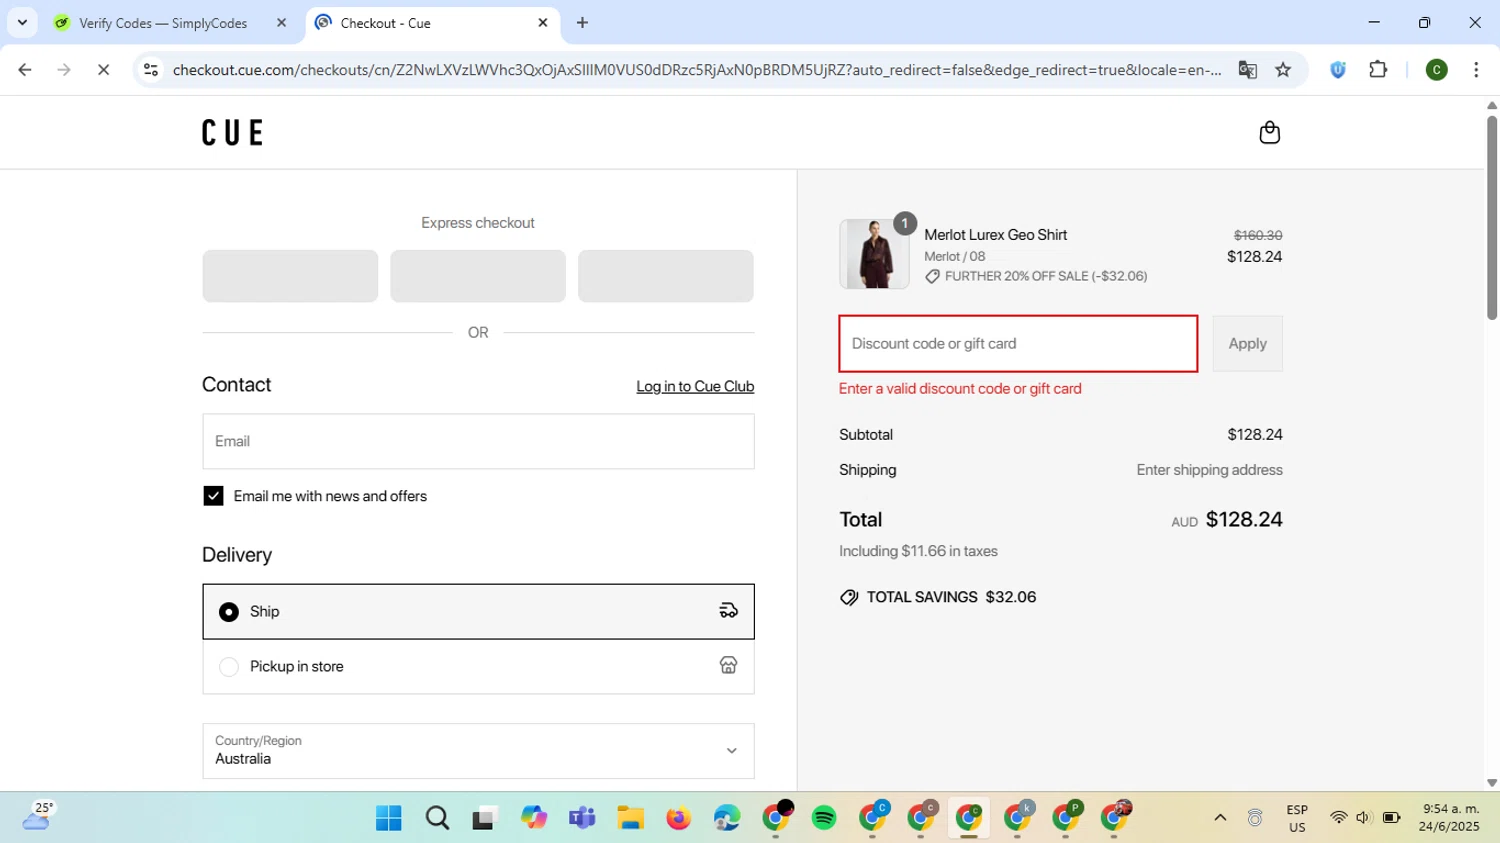Click the Apply discount button
This screenshot has height=843, width=1500.
pos(1247,343)
